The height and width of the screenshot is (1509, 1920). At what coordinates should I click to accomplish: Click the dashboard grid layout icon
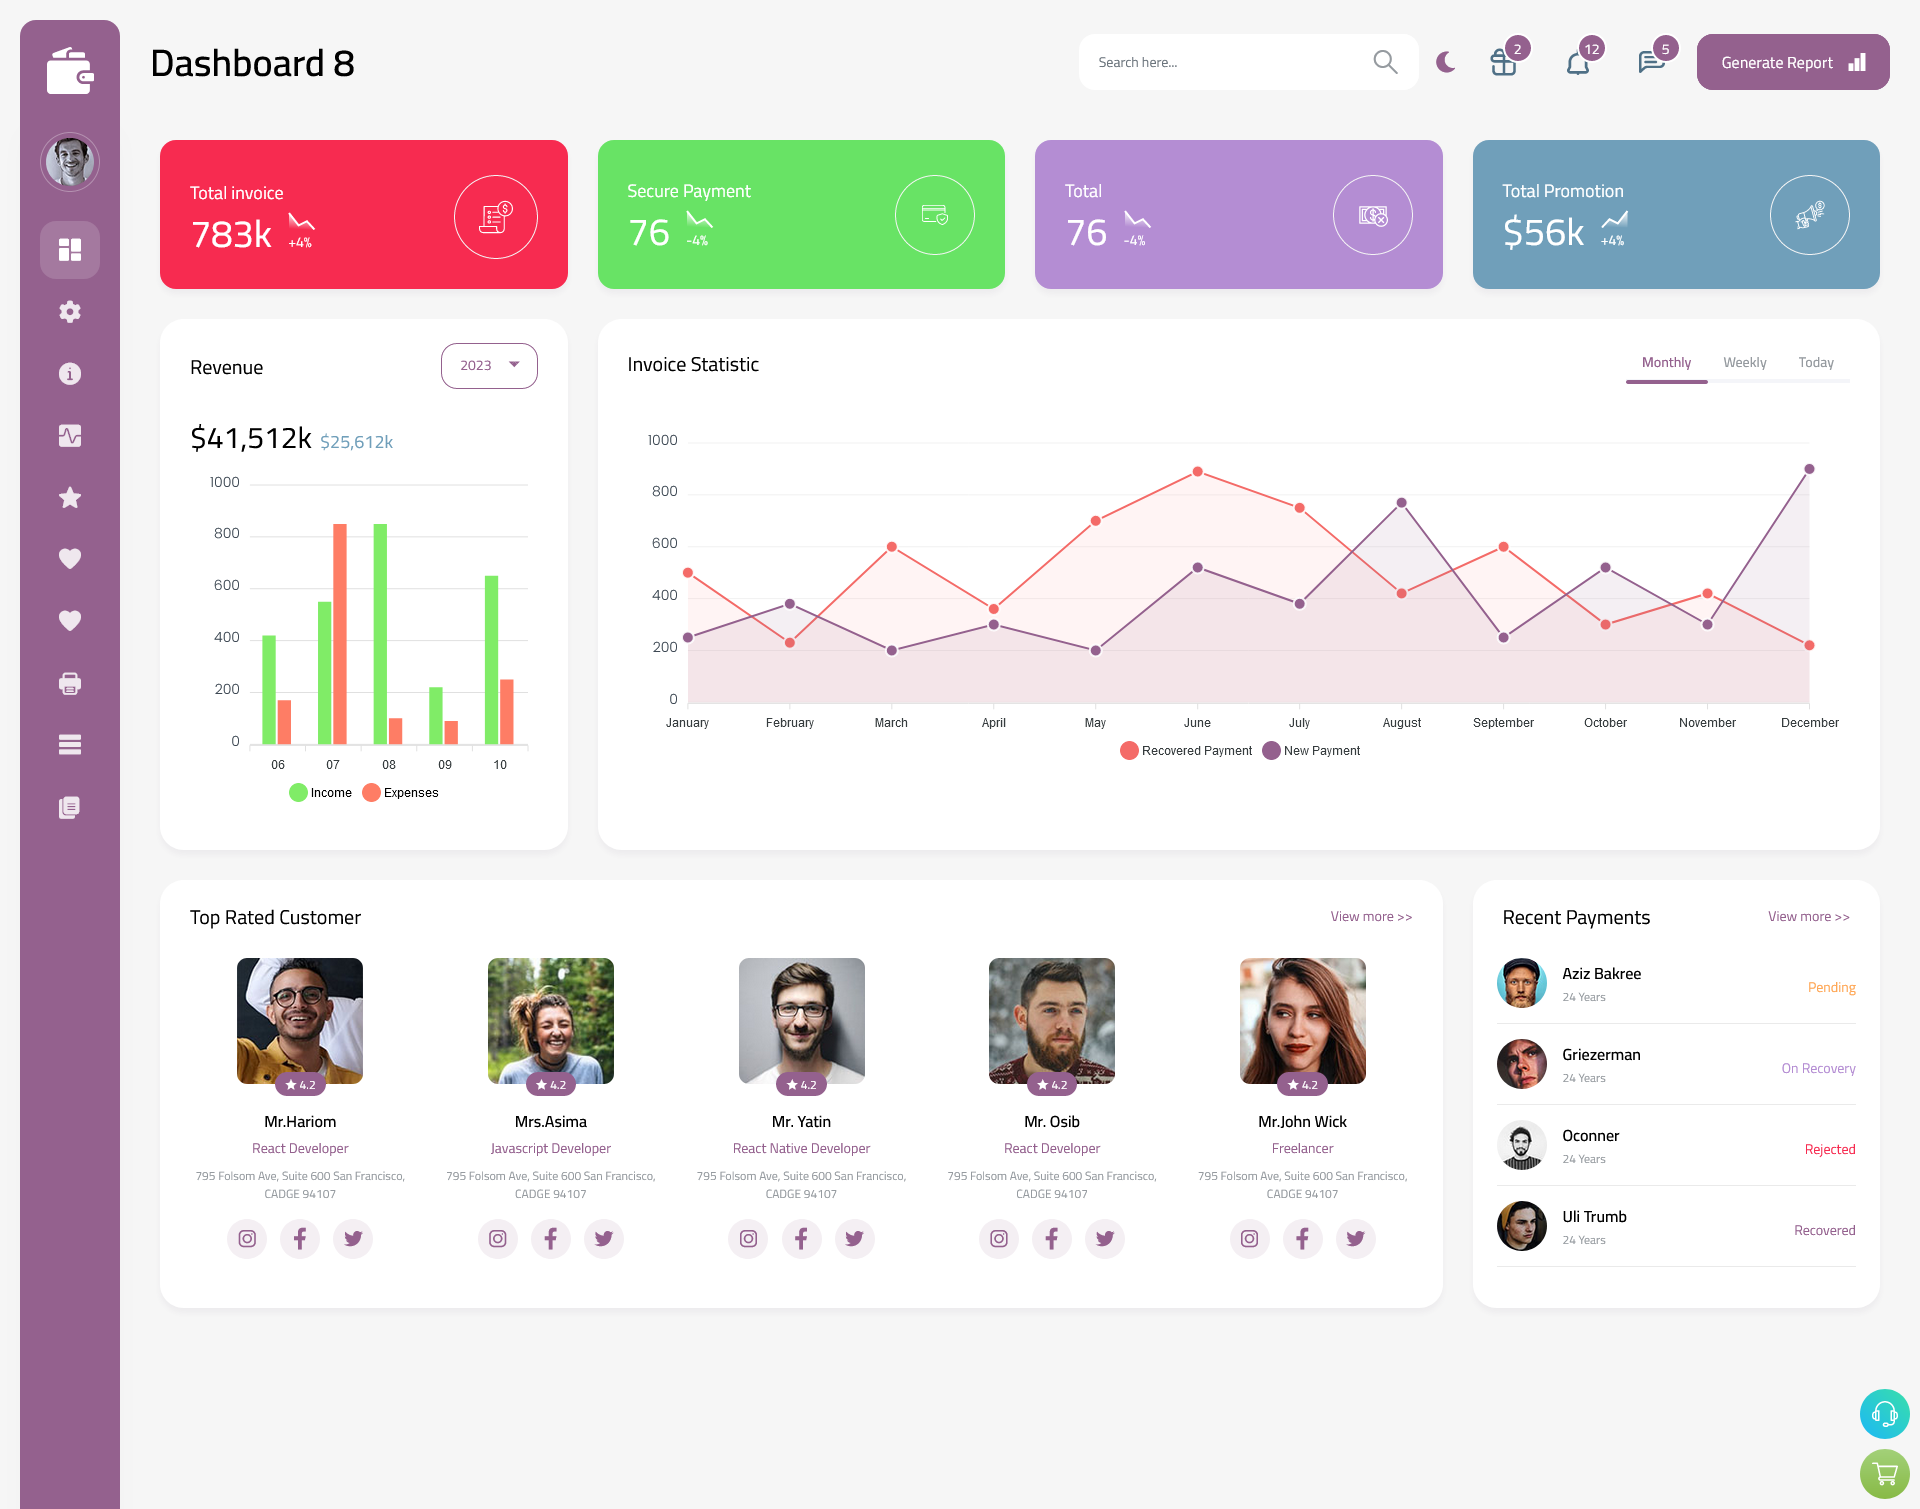coord(69,249)
